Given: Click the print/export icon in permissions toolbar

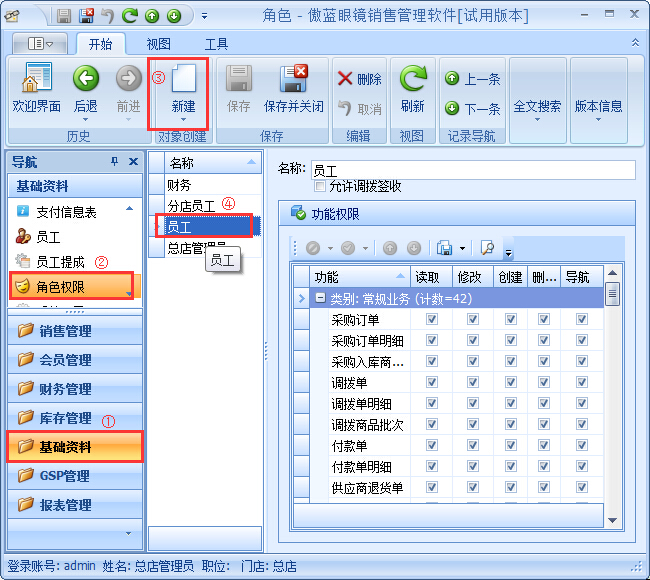Looking at the screenshot, I should pyautogui.click(x=444, y=248).
